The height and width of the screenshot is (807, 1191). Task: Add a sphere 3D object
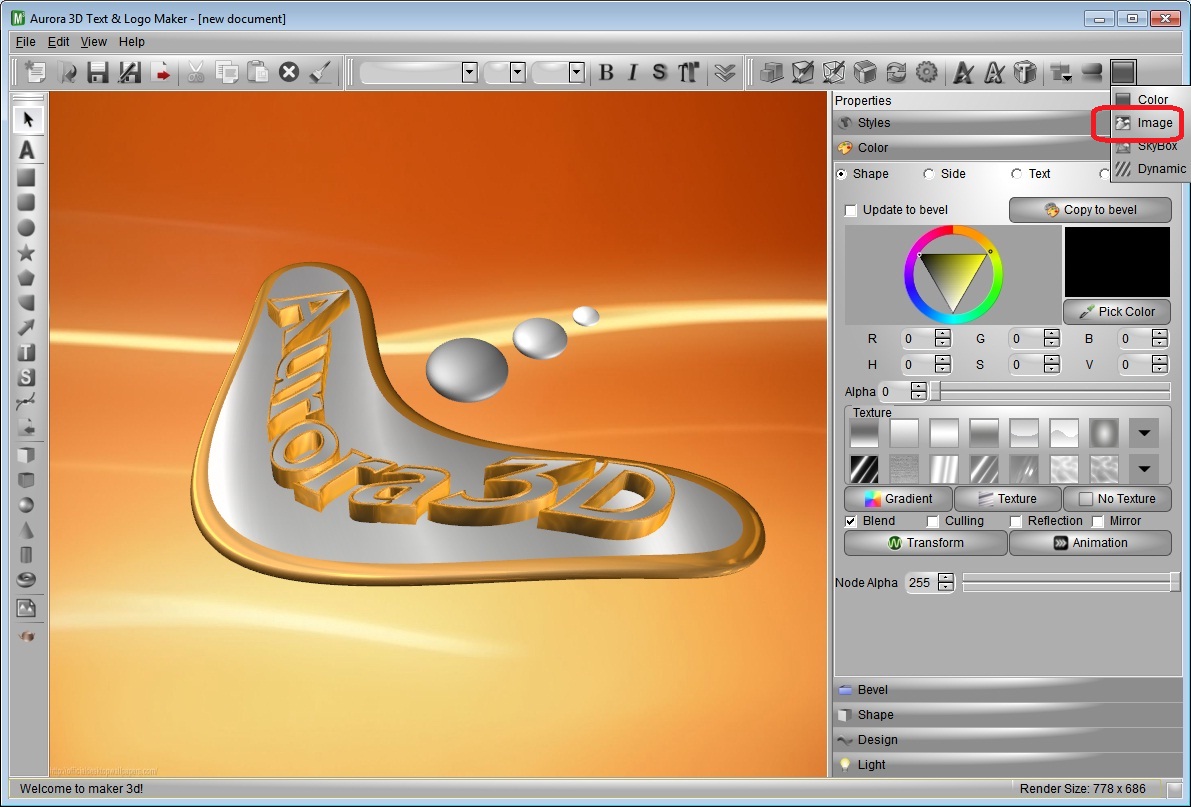(27, 505)
